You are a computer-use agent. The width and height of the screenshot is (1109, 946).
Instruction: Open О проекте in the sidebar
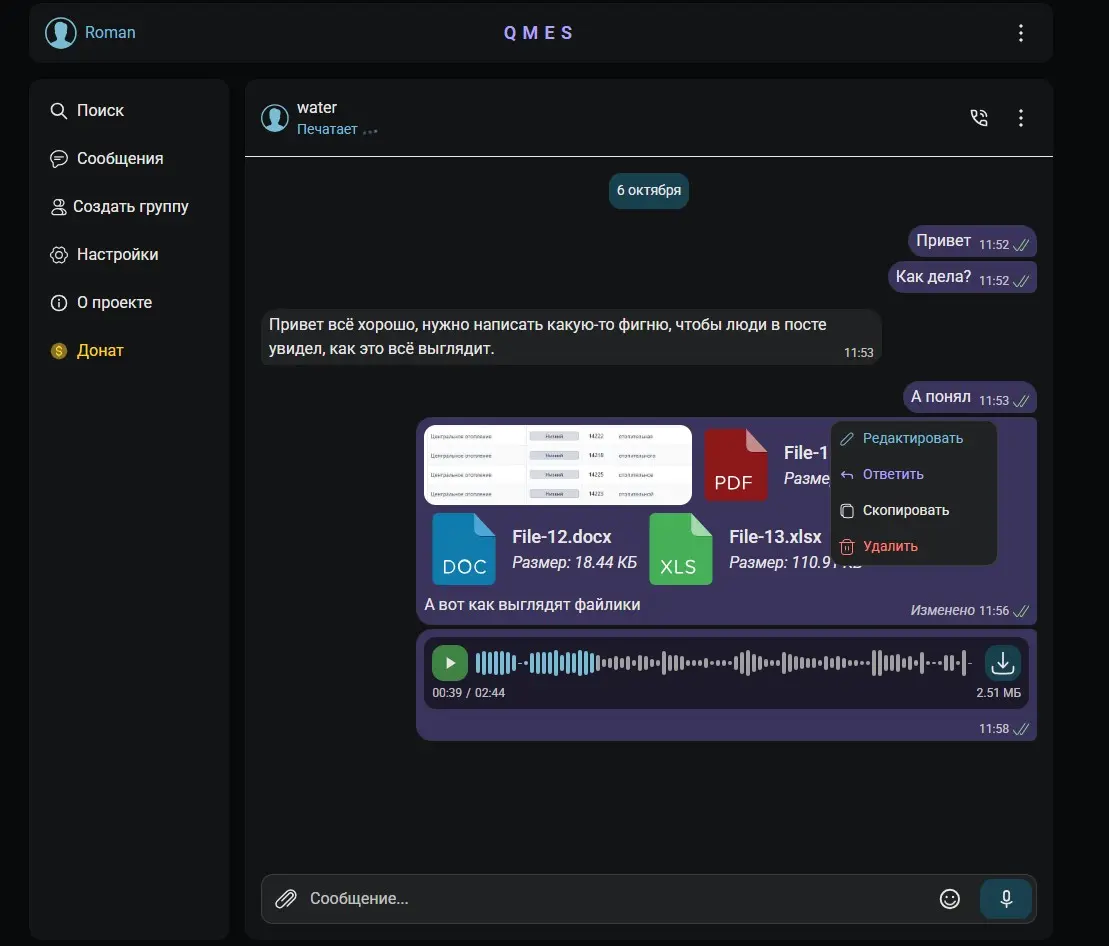point(101,303)
